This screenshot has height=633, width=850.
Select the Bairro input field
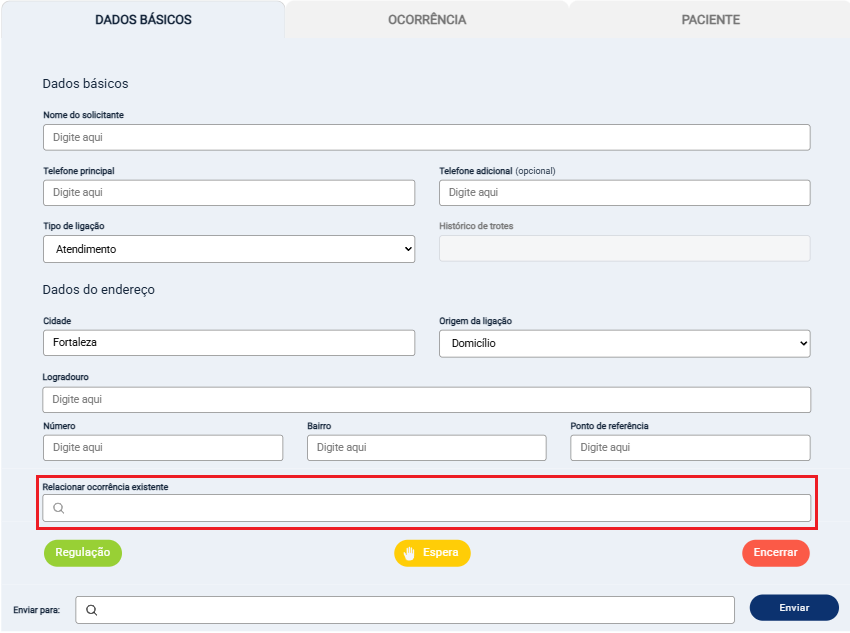click(426, 447)
